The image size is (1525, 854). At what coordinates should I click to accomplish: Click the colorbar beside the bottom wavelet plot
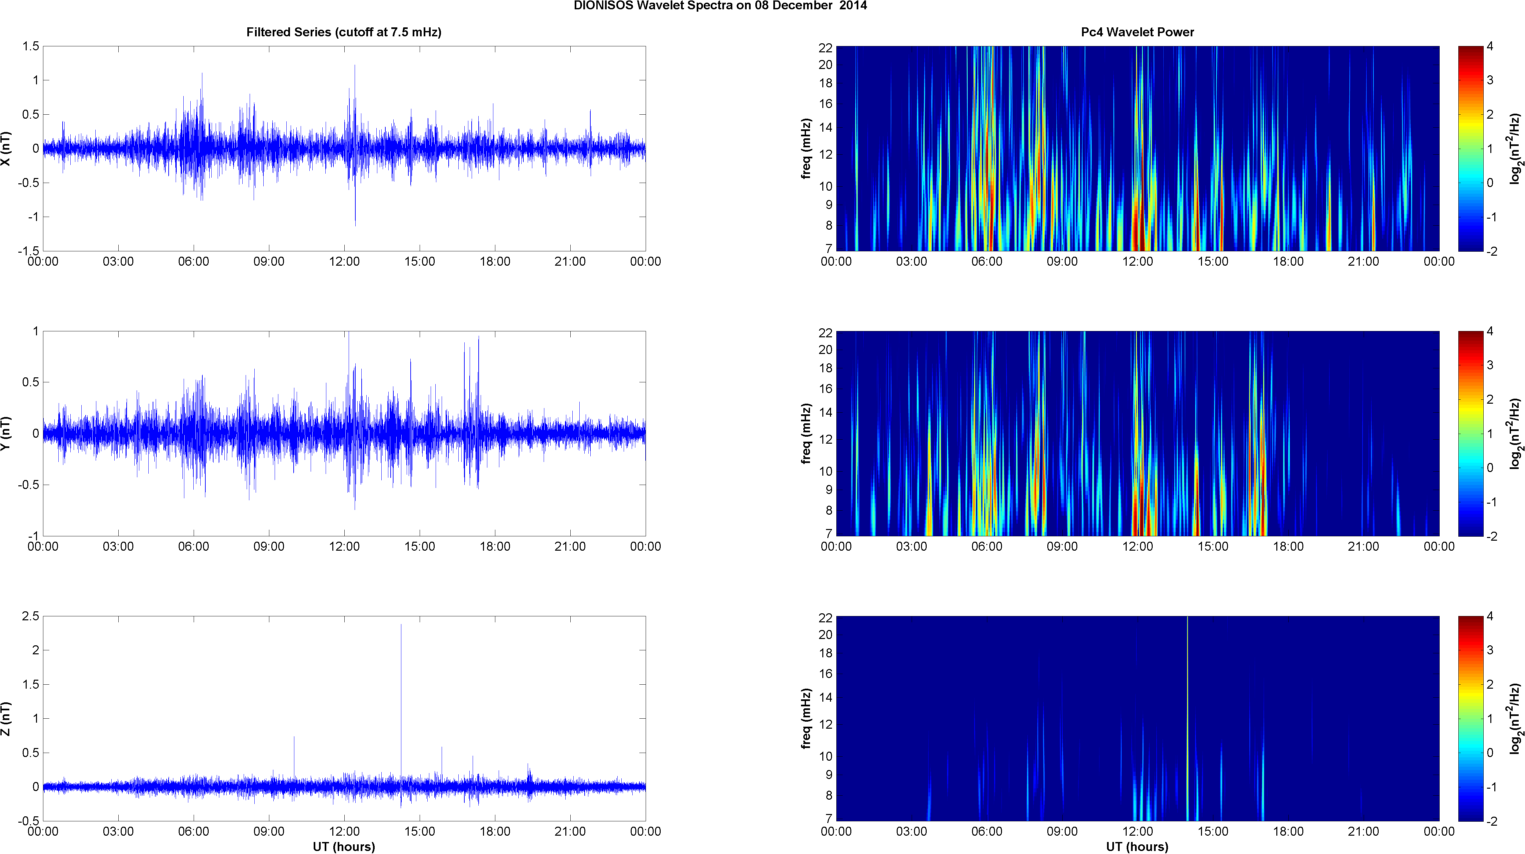click(1470, 718)
